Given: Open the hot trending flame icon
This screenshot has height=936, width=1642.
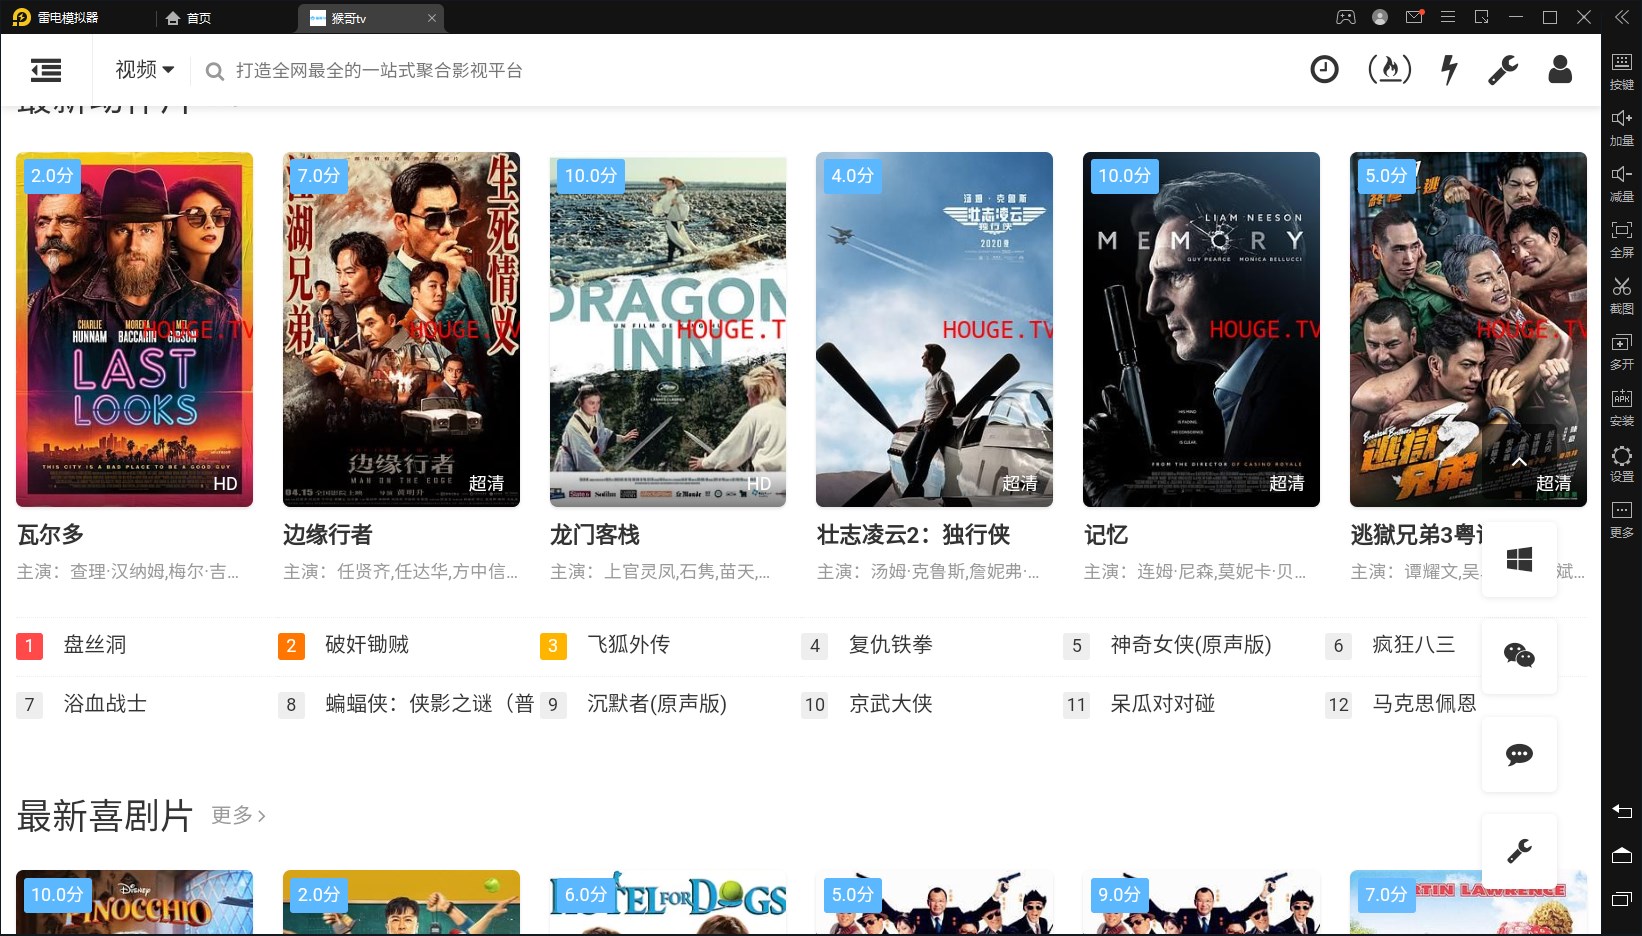Looking at the screenshot, I should tap(1389, 69).
